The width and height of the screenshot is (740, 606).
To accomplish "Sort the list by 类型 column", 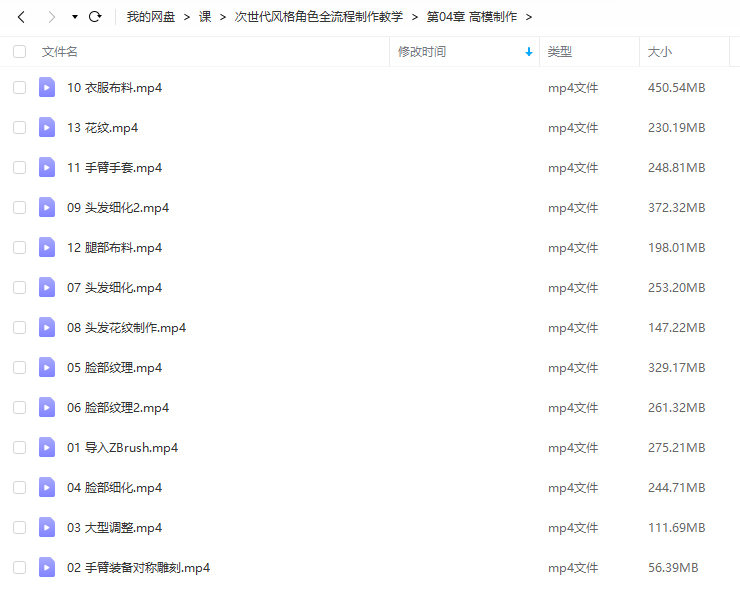I will pyautogui.click(x=560, y=52).
